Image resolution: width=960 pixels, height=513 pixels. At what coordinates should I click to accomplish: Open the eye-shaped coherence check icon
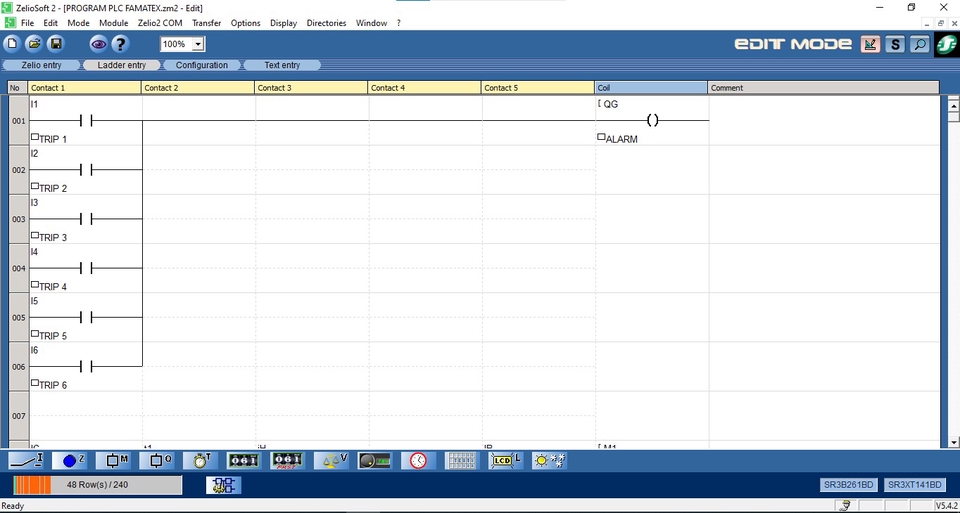click(99, 44)
